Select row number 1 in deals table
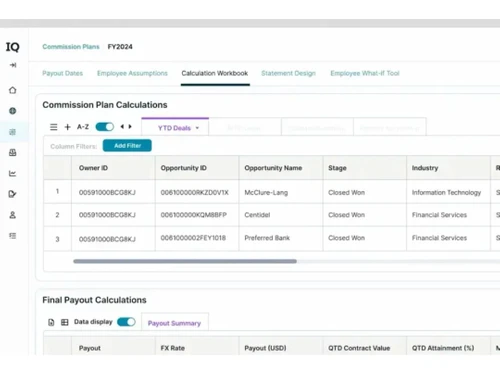 pyautogui.click(x=57, y=192)
